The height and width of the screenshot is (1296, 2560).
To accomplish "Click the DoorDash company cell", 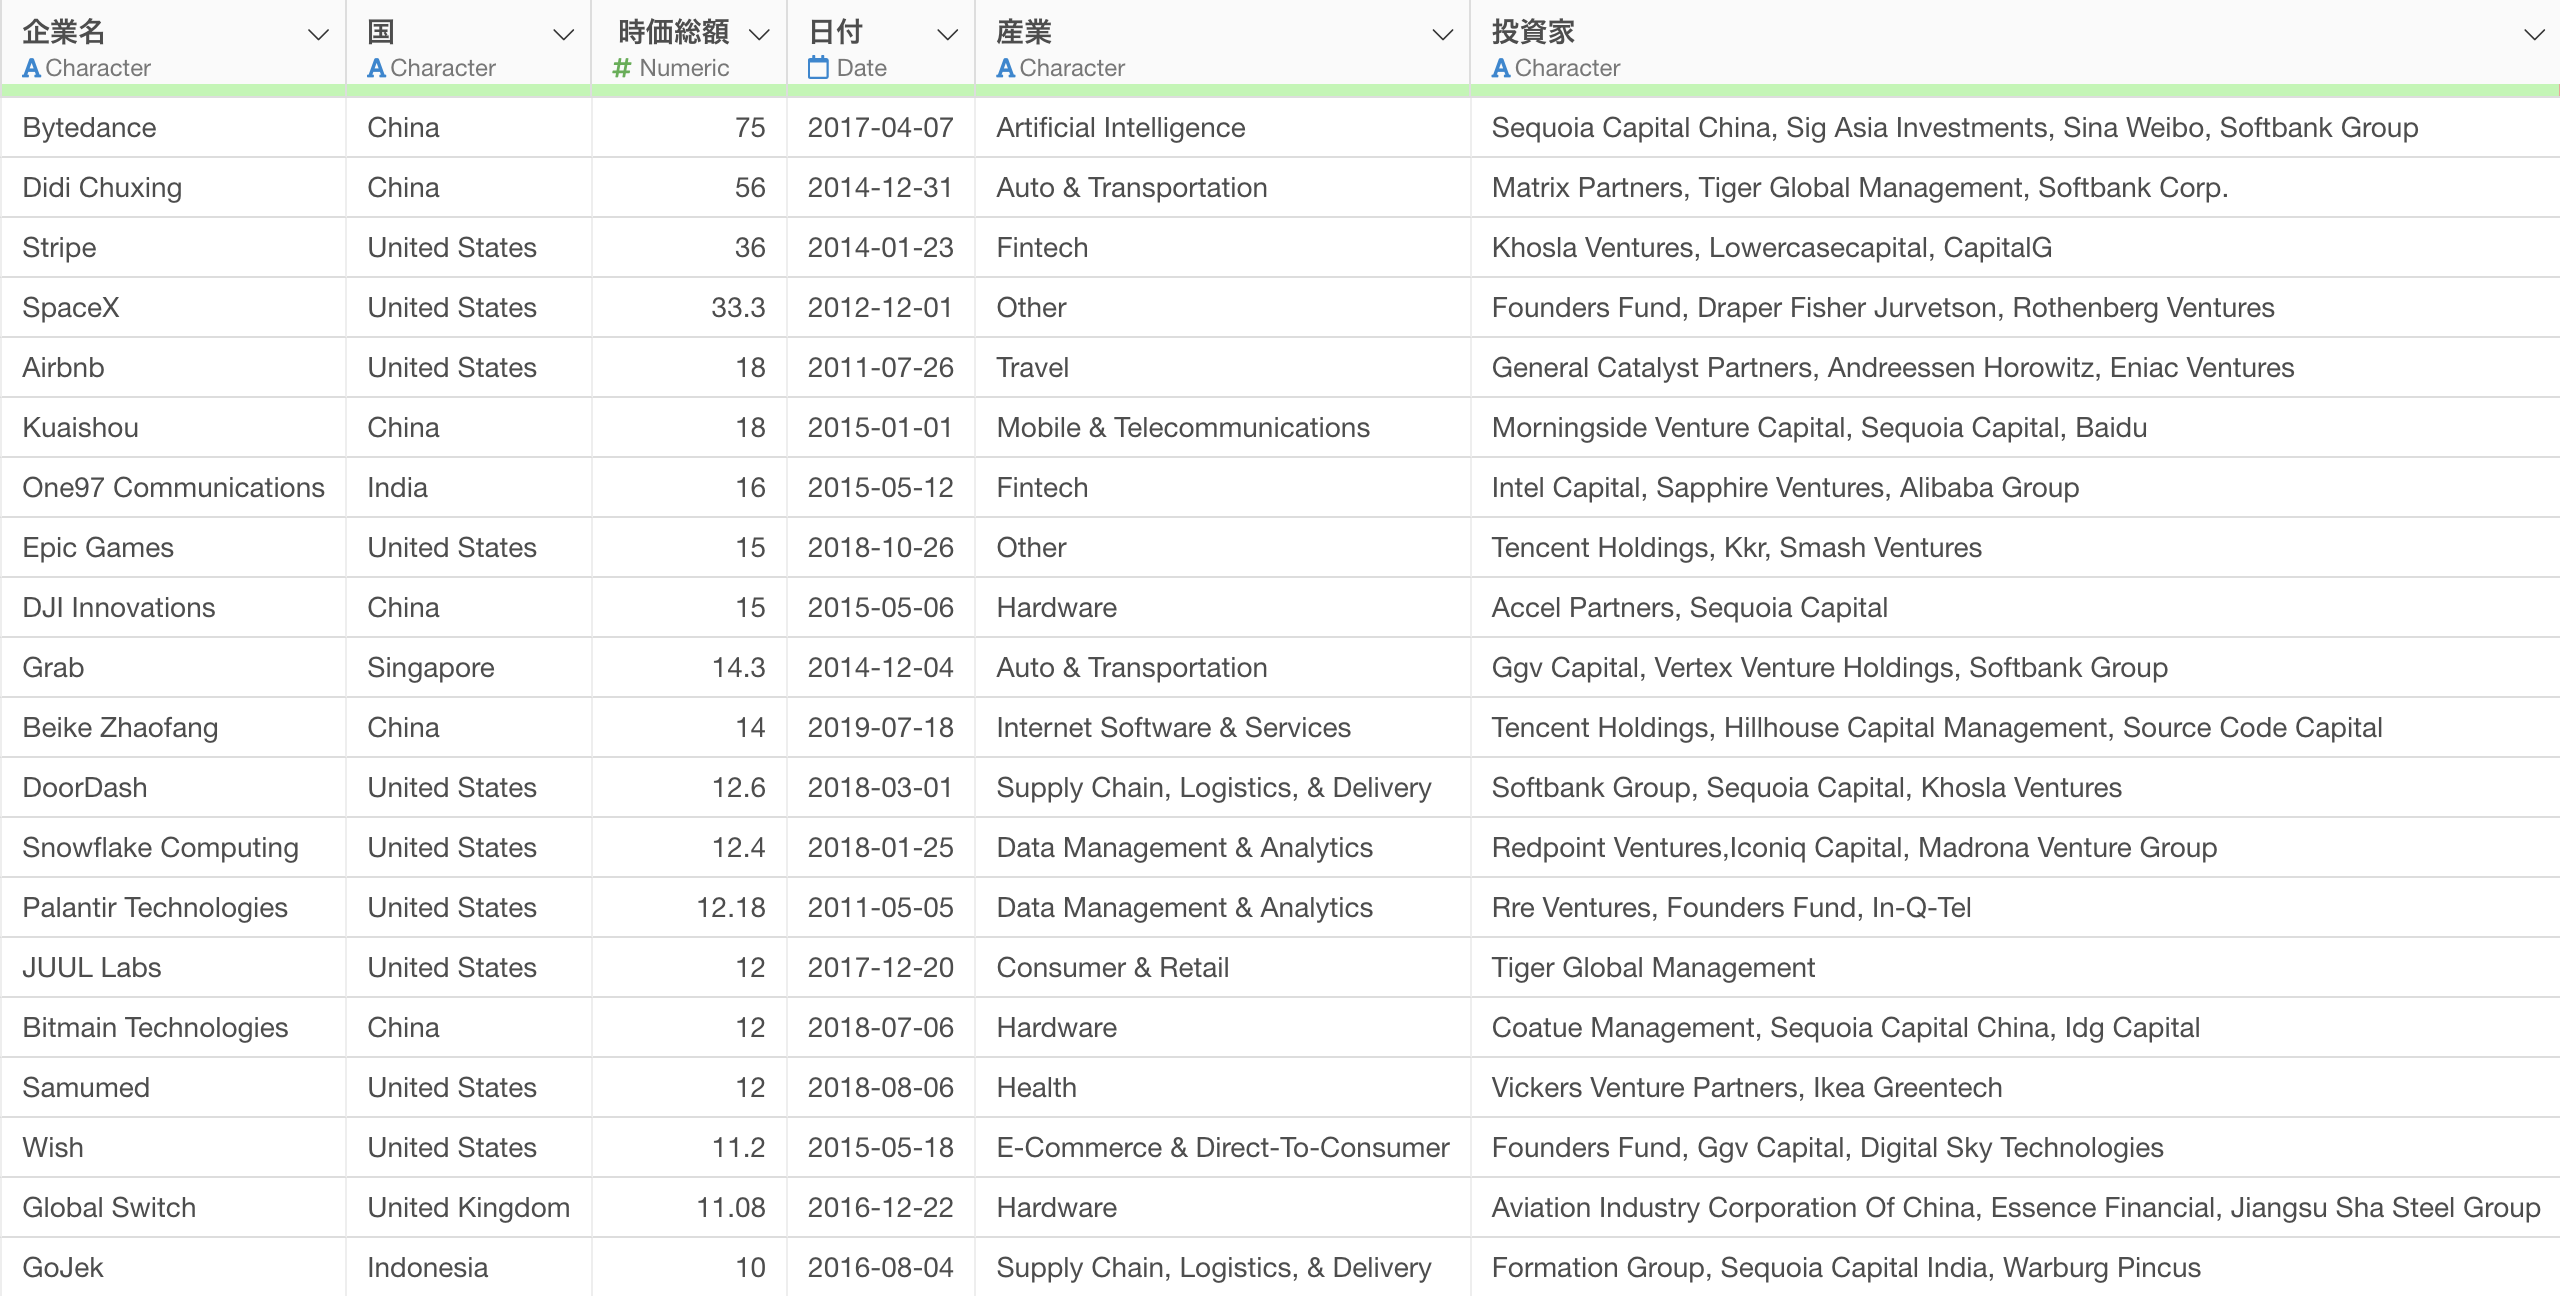I will pos(173,788).
